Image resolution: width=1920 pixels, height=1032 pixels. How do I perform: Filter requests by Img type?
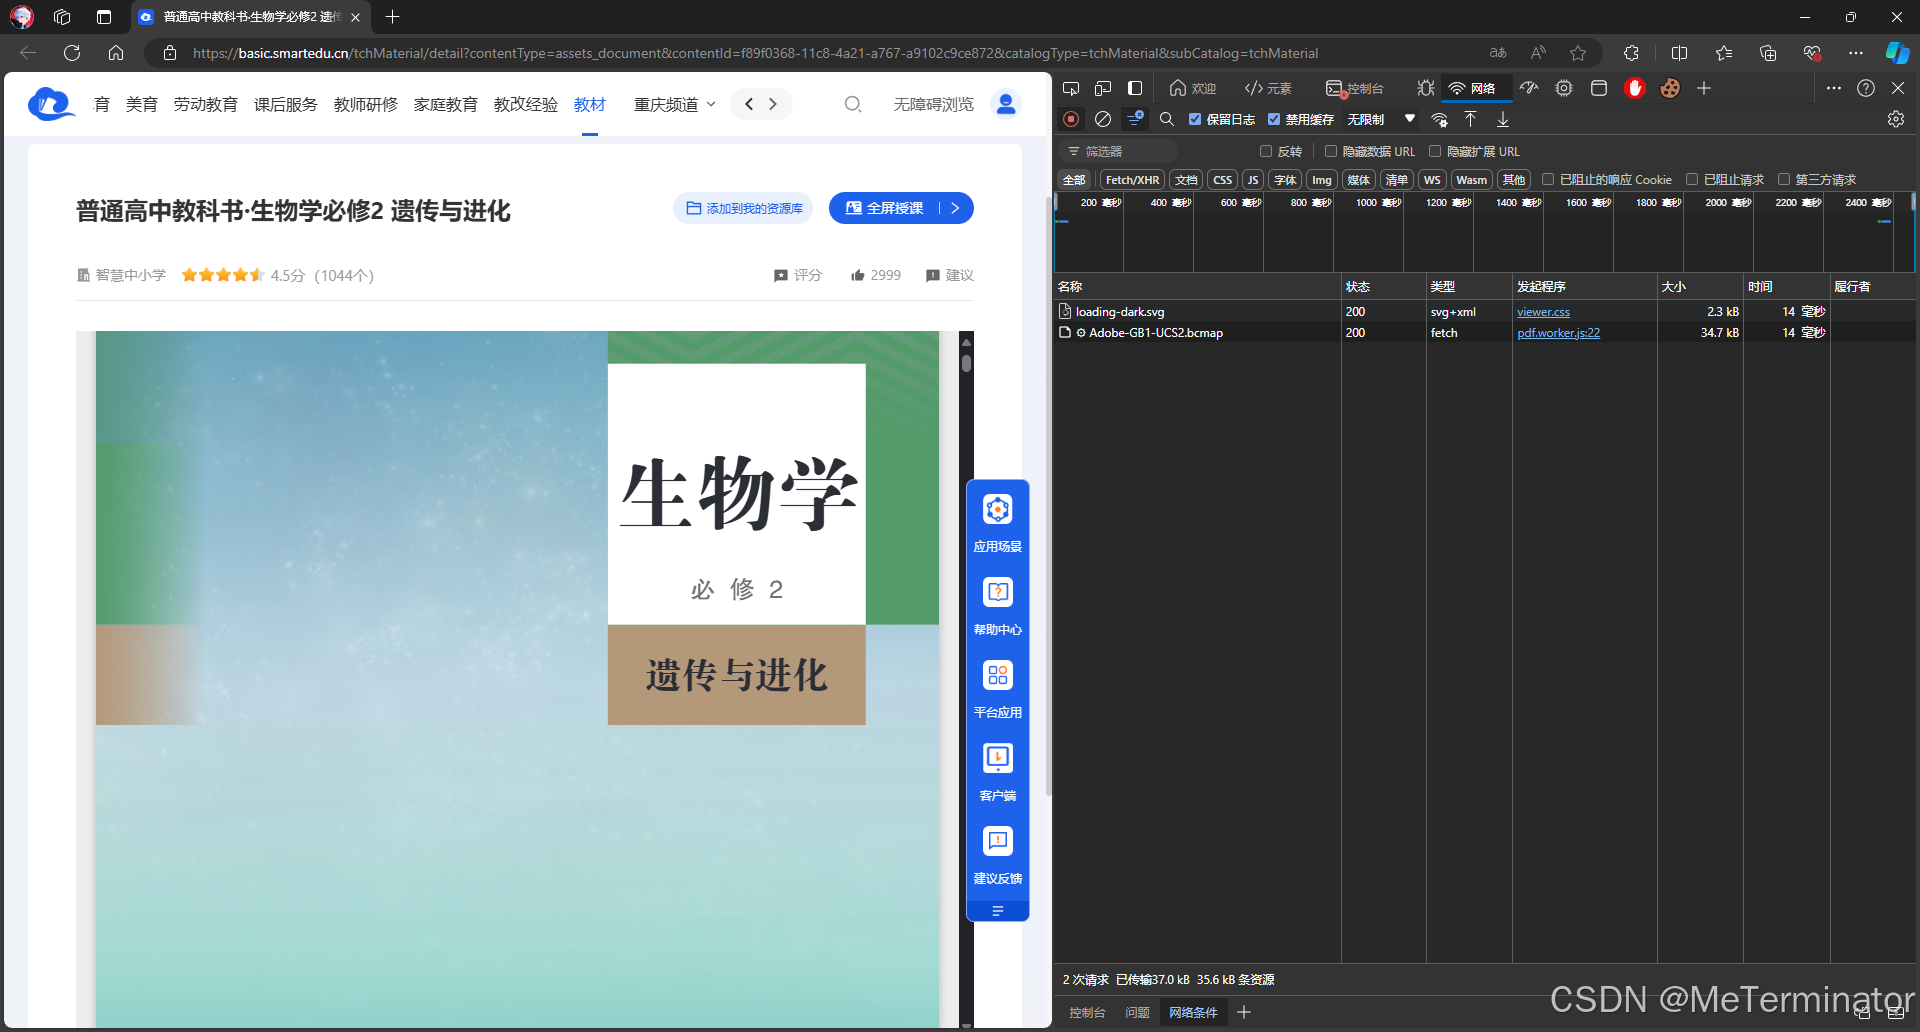click(1322, 180)
